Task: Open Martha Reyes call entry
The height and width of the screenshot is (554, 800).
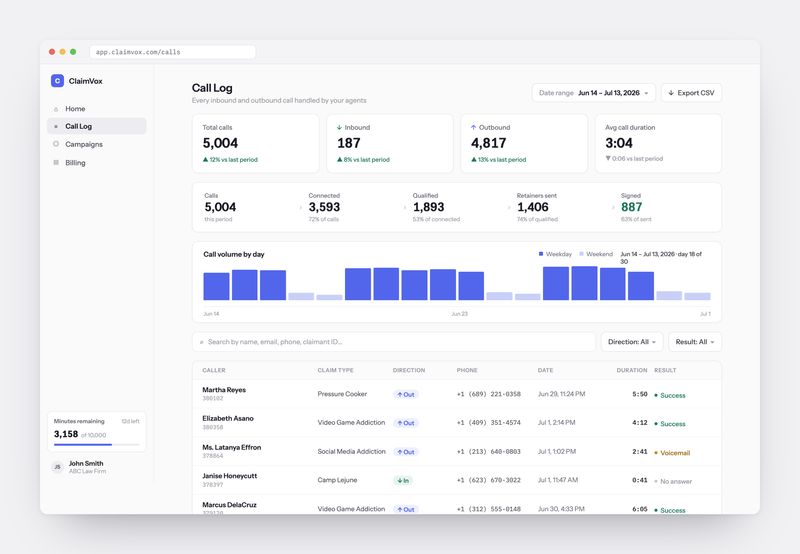Action: [x=457, y=394]
